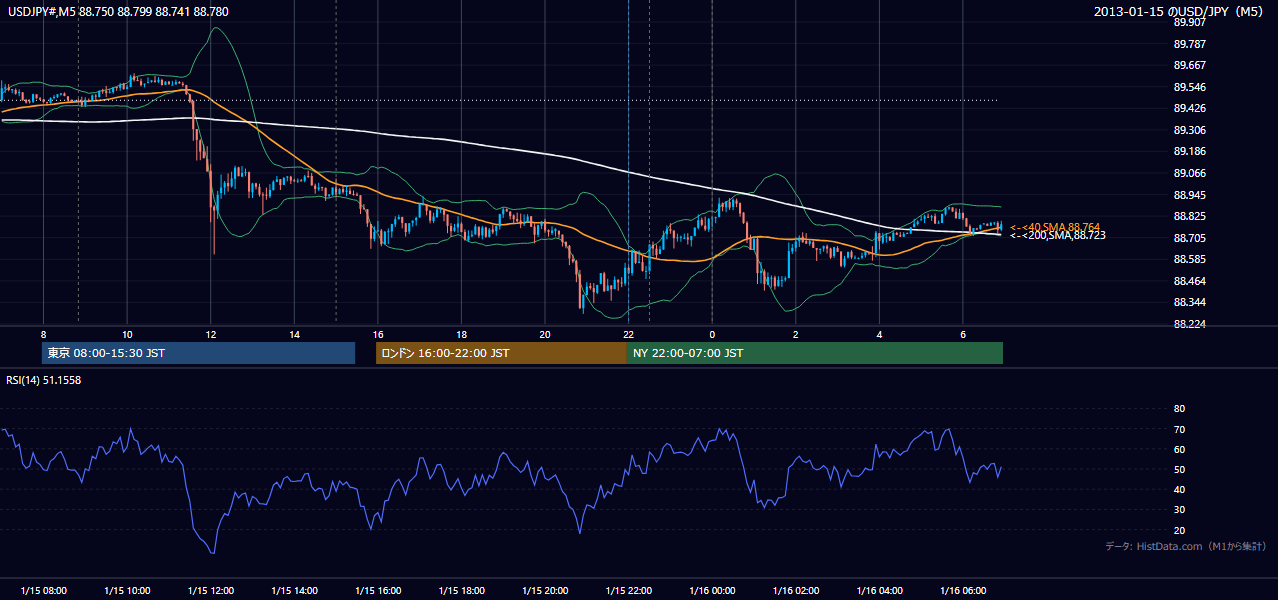Click the 1/15 18:00 date label
Image resolution: width=1278 pixels, height=600 pixels.
pyautogui.click(x=461, y=591)
